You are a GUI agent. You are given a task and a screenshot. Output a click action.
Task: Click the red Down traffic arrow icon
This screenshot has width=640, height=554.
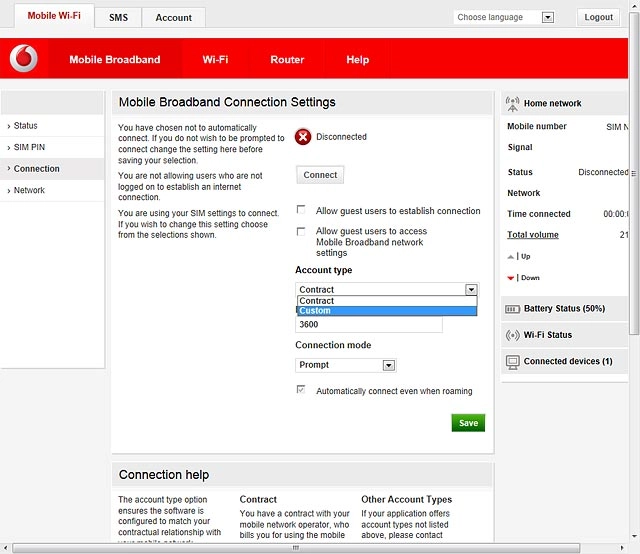pos(511,278)
